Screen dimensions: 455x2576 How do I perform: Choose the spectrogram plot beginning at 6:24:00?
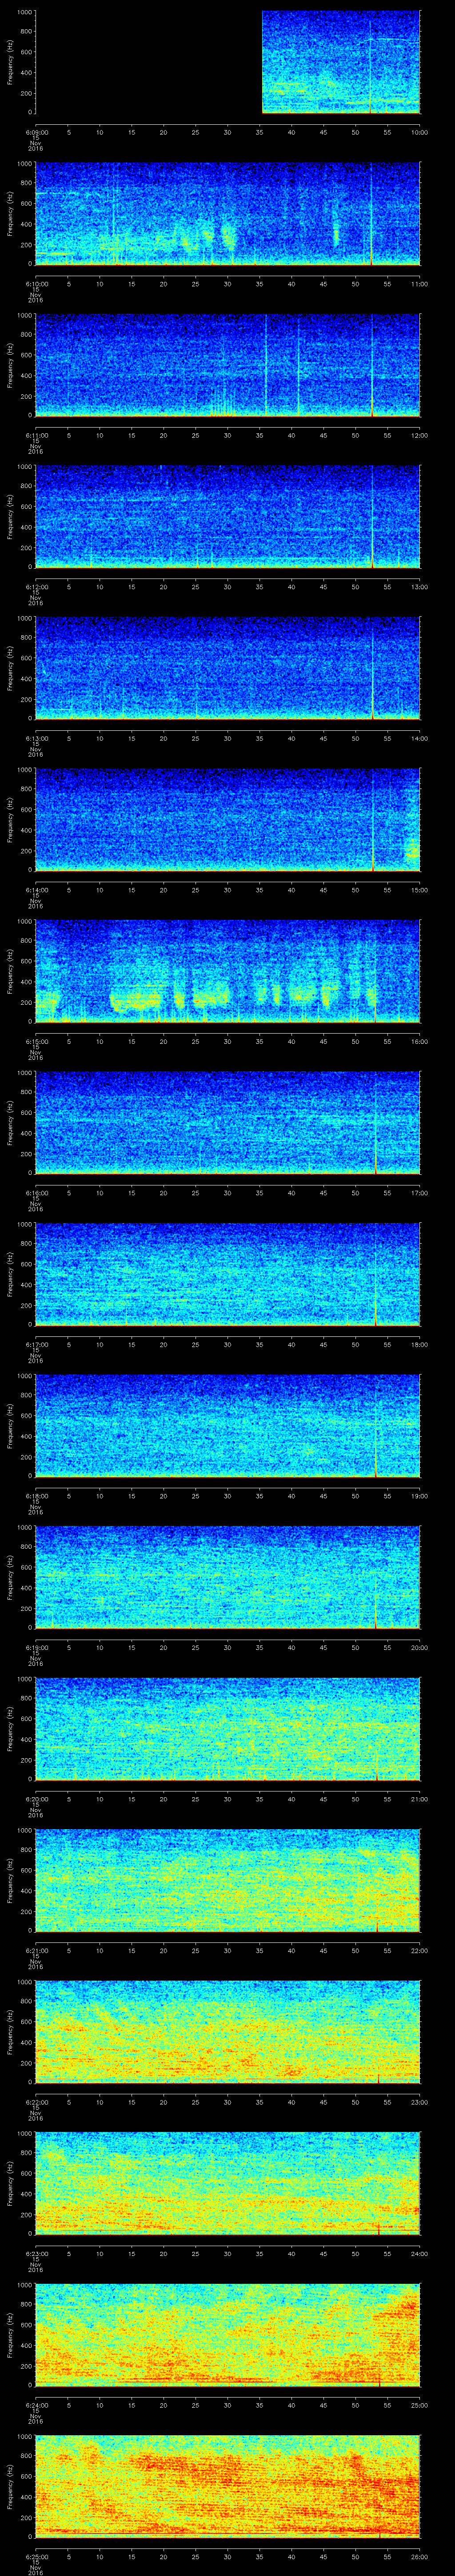pyautogui.click(x=228, y=2335)
